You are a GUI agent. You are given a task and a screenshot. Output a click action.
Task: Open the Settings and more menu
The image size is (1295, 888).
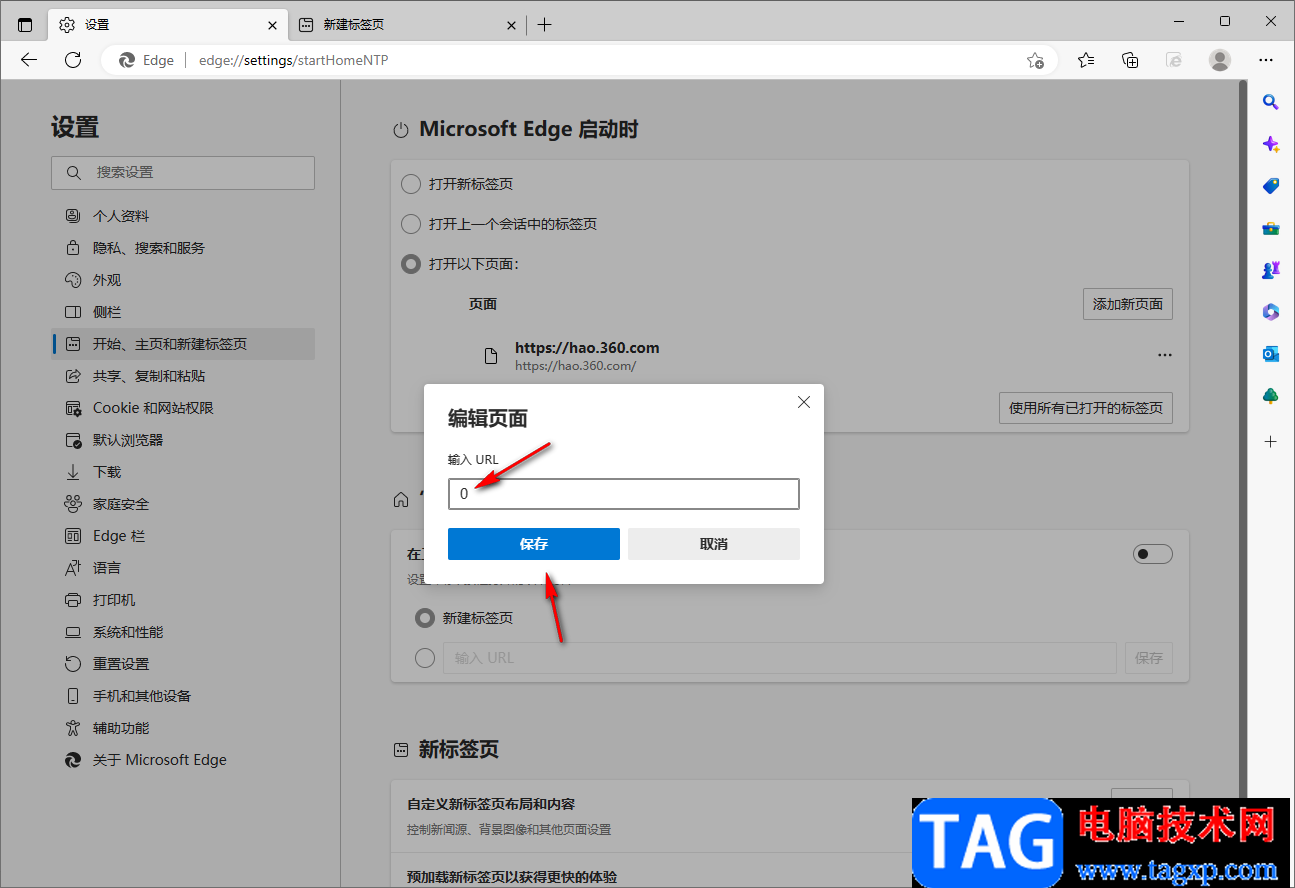[1266, 60]
